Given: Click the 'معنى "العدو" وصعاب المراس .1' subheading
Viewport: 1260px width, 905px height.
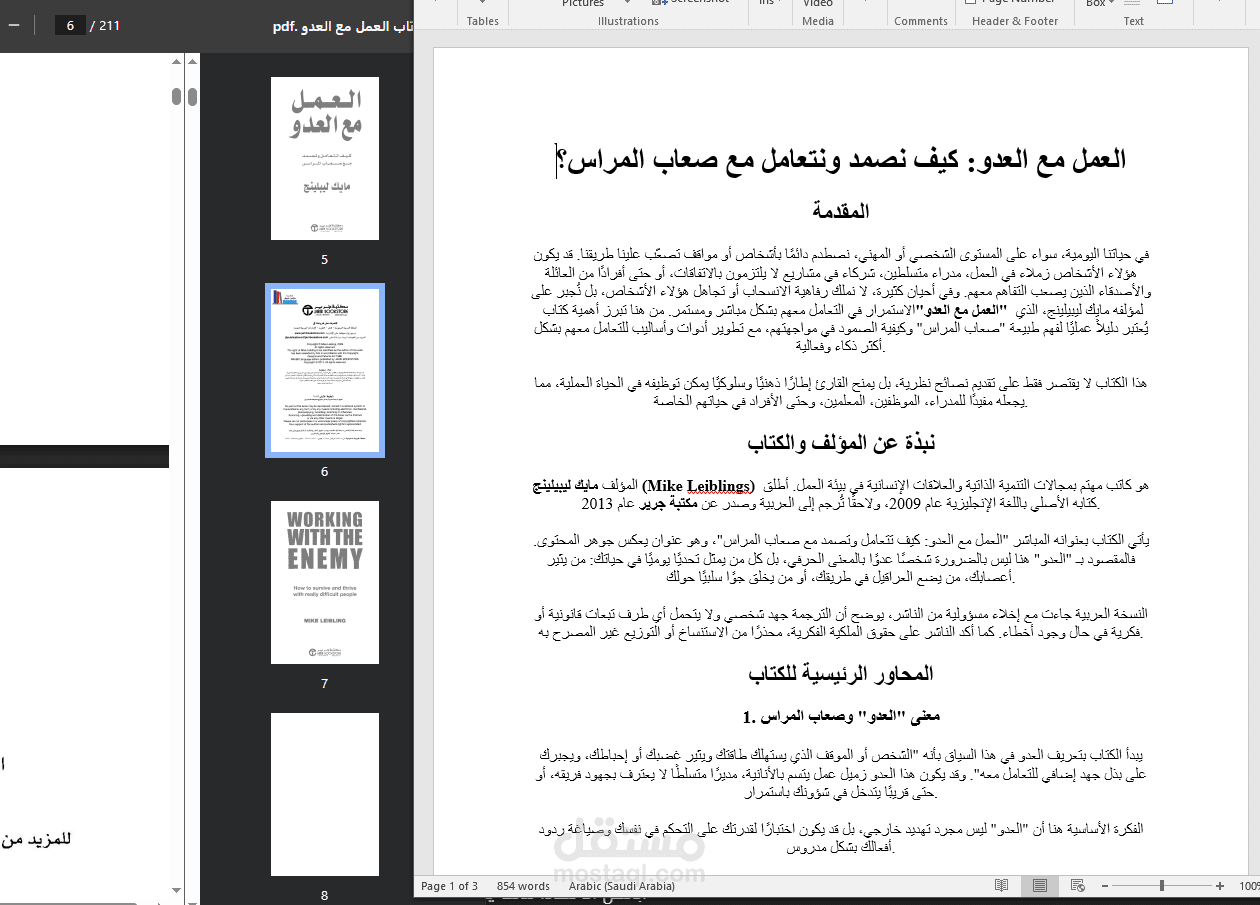Looking at the screenshot, I should tap(841, 716).
